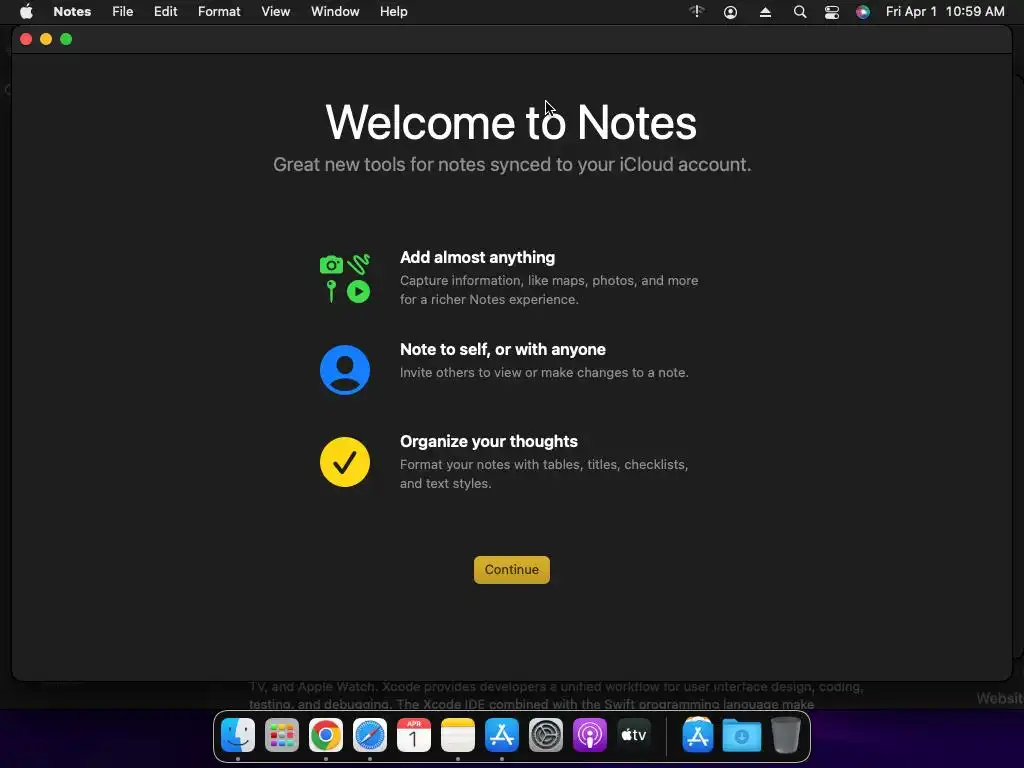Open the Format menu
The height and width of the screenshot is (768, 1024).
(x=219, y=12)
